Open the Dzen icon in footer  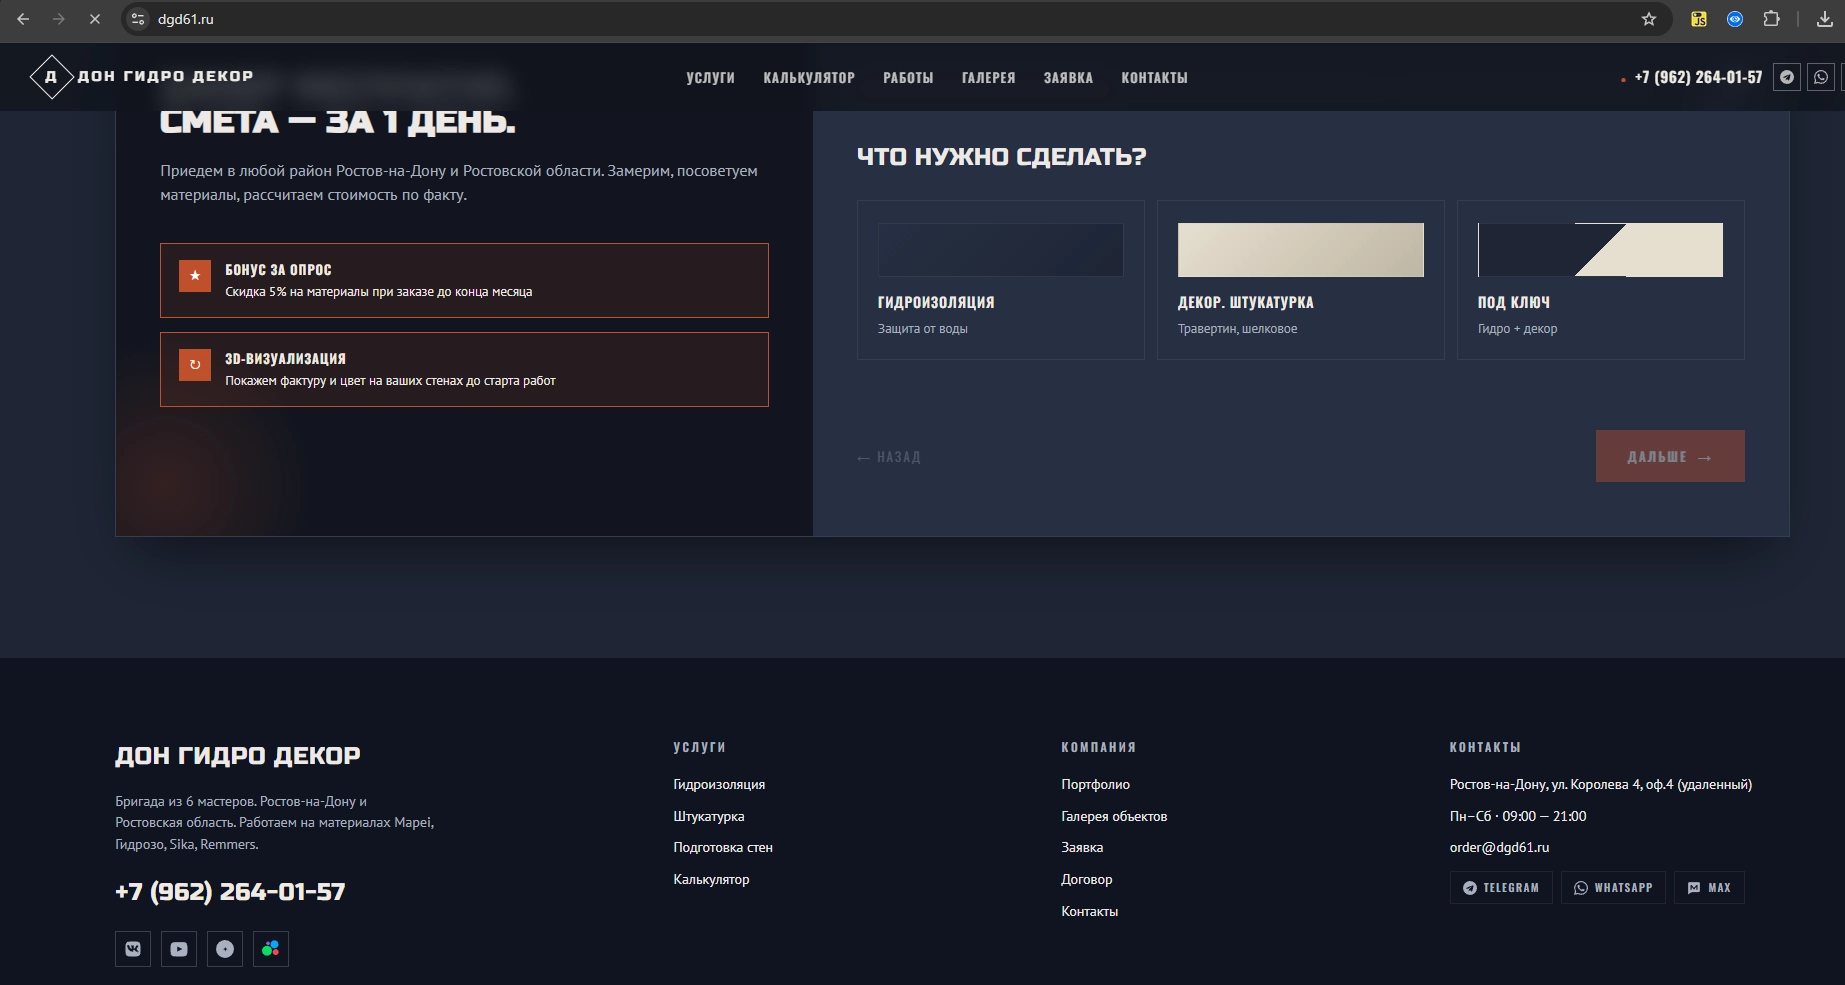225,949
